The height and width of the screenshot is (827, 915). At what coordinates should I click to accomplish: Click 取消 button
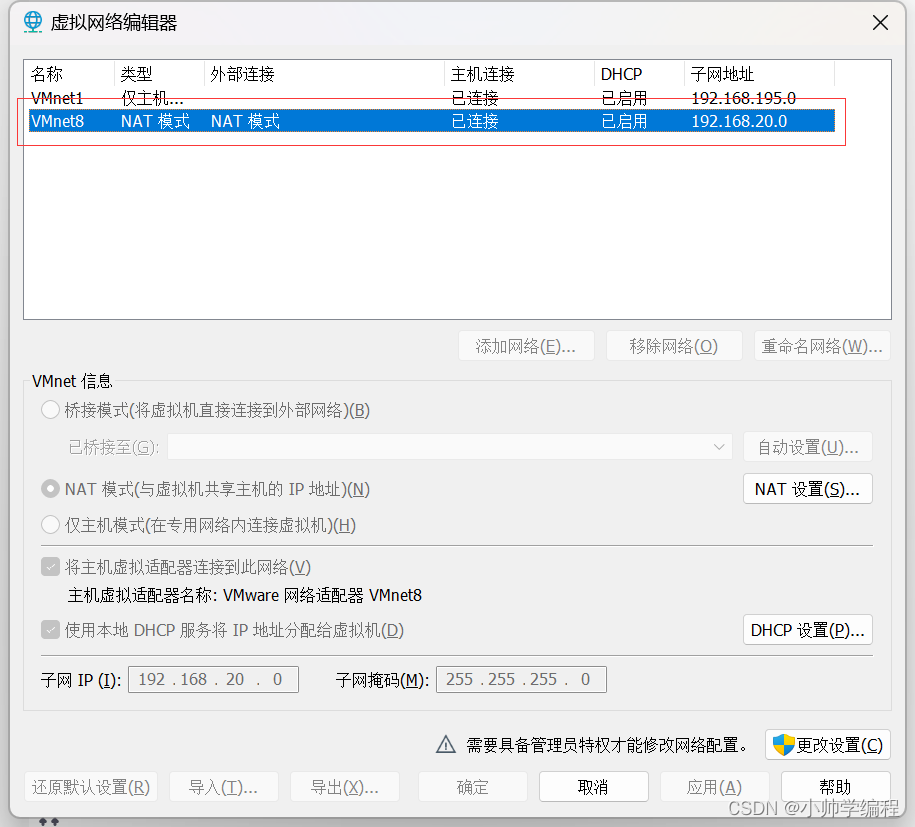pyautogui.click(x=593, y=787)
